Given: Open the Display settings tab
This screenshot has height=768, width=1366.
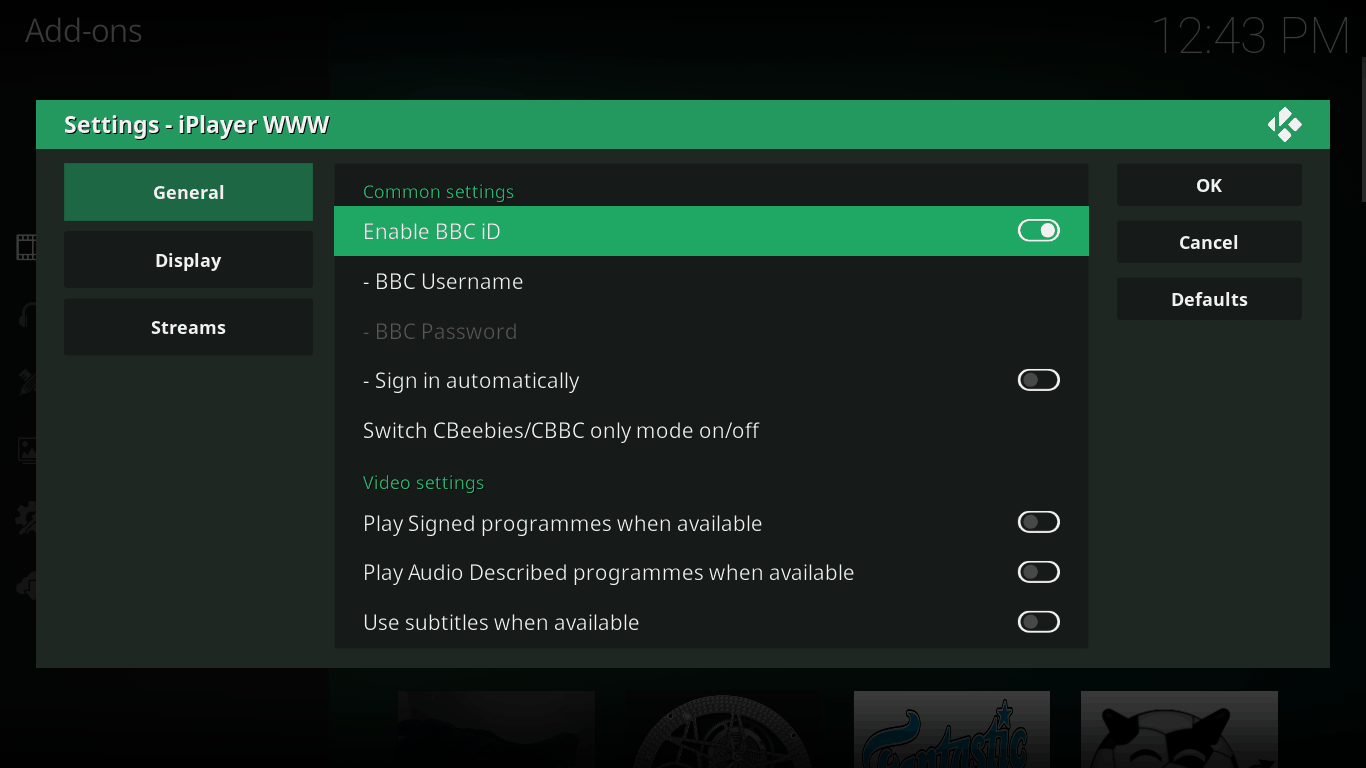Looking at the screenshot, I should coord(188,260).
